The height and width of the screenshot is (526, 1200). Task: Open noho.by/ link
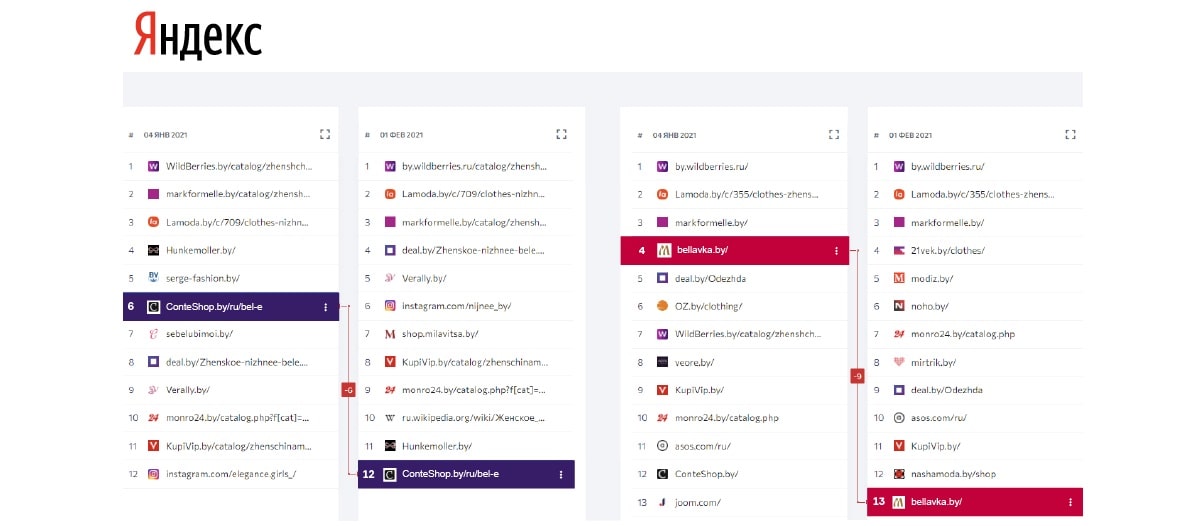(x=930, y=306)
